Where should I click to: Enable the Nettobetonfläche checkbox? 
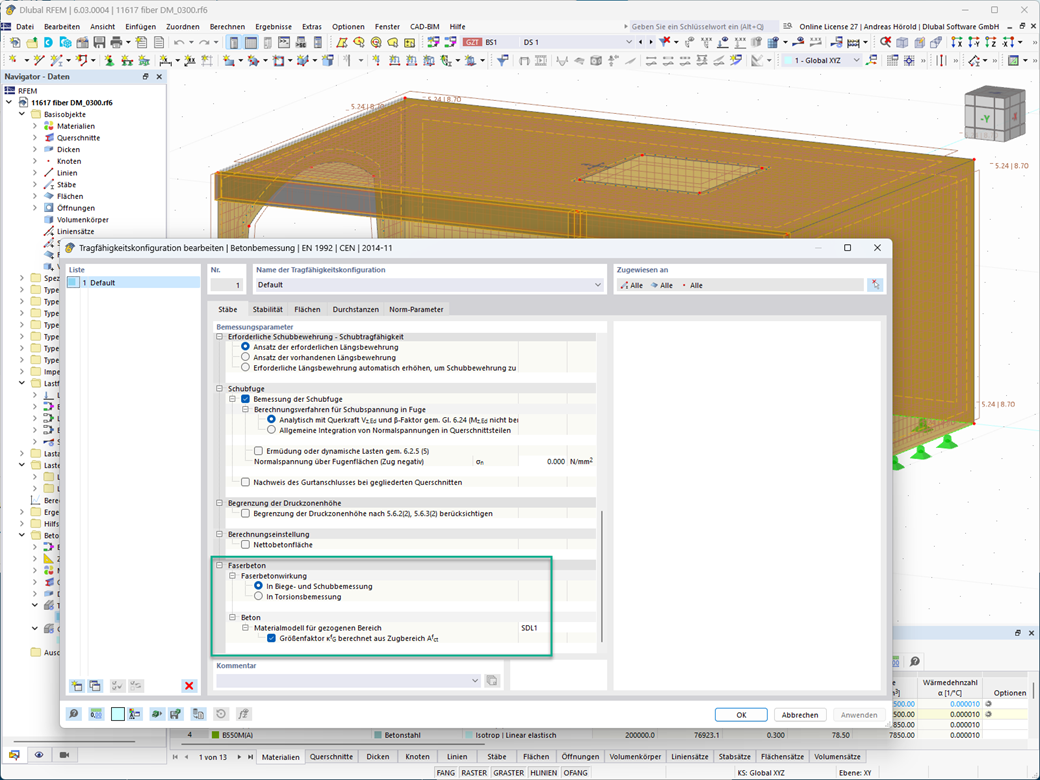245,545
